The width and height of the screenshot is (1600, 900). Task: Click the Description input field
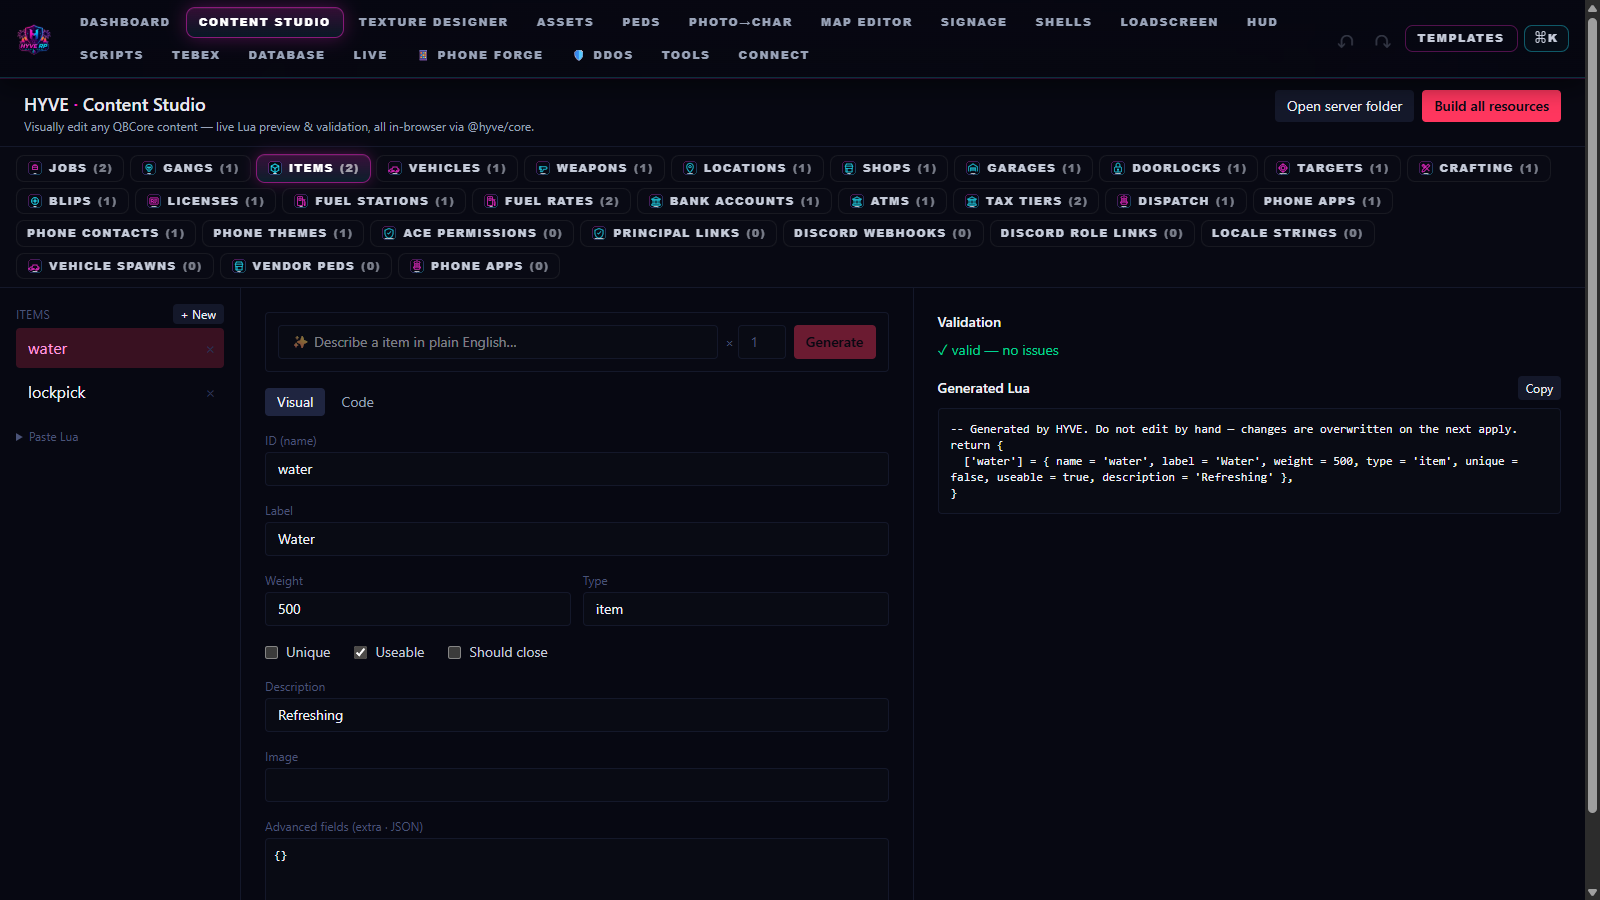577,715
